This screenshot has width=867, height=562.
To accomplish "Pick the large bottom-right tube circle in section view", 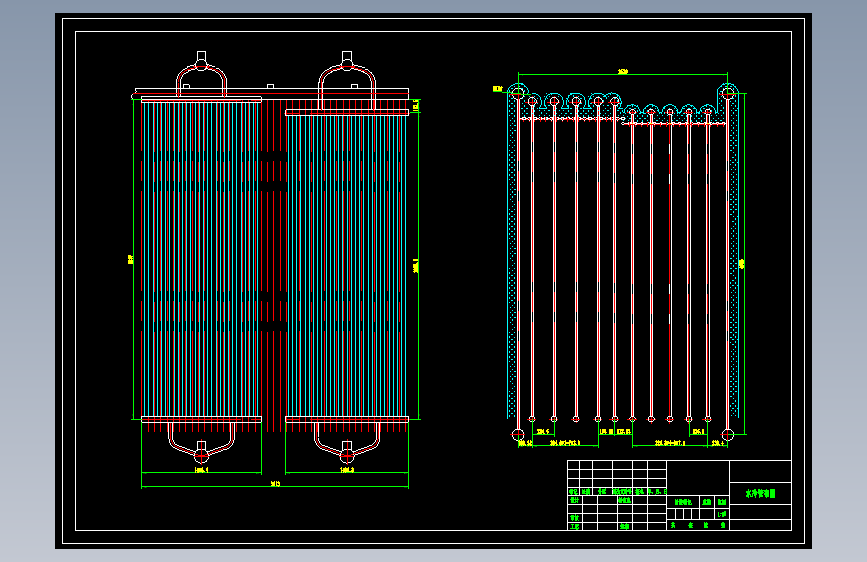I will pos(728,435).
